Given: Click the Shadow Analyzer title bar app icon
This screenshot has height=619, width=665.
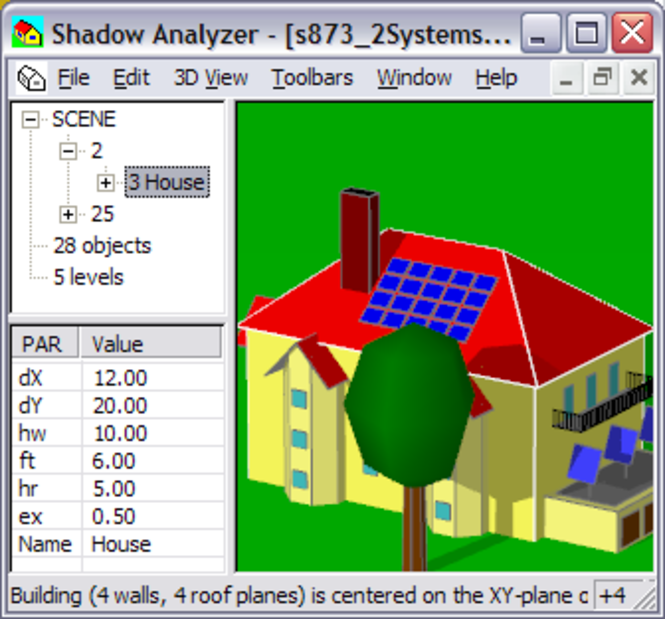Looking at the screenshot, I should click(x=28, y=32).
